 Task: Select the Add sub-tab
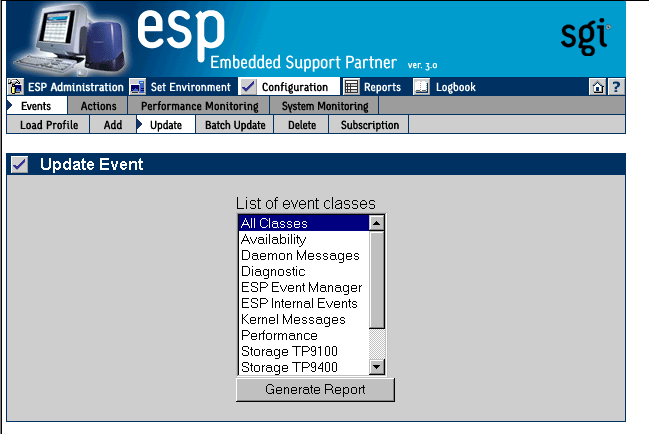point(113,125)
